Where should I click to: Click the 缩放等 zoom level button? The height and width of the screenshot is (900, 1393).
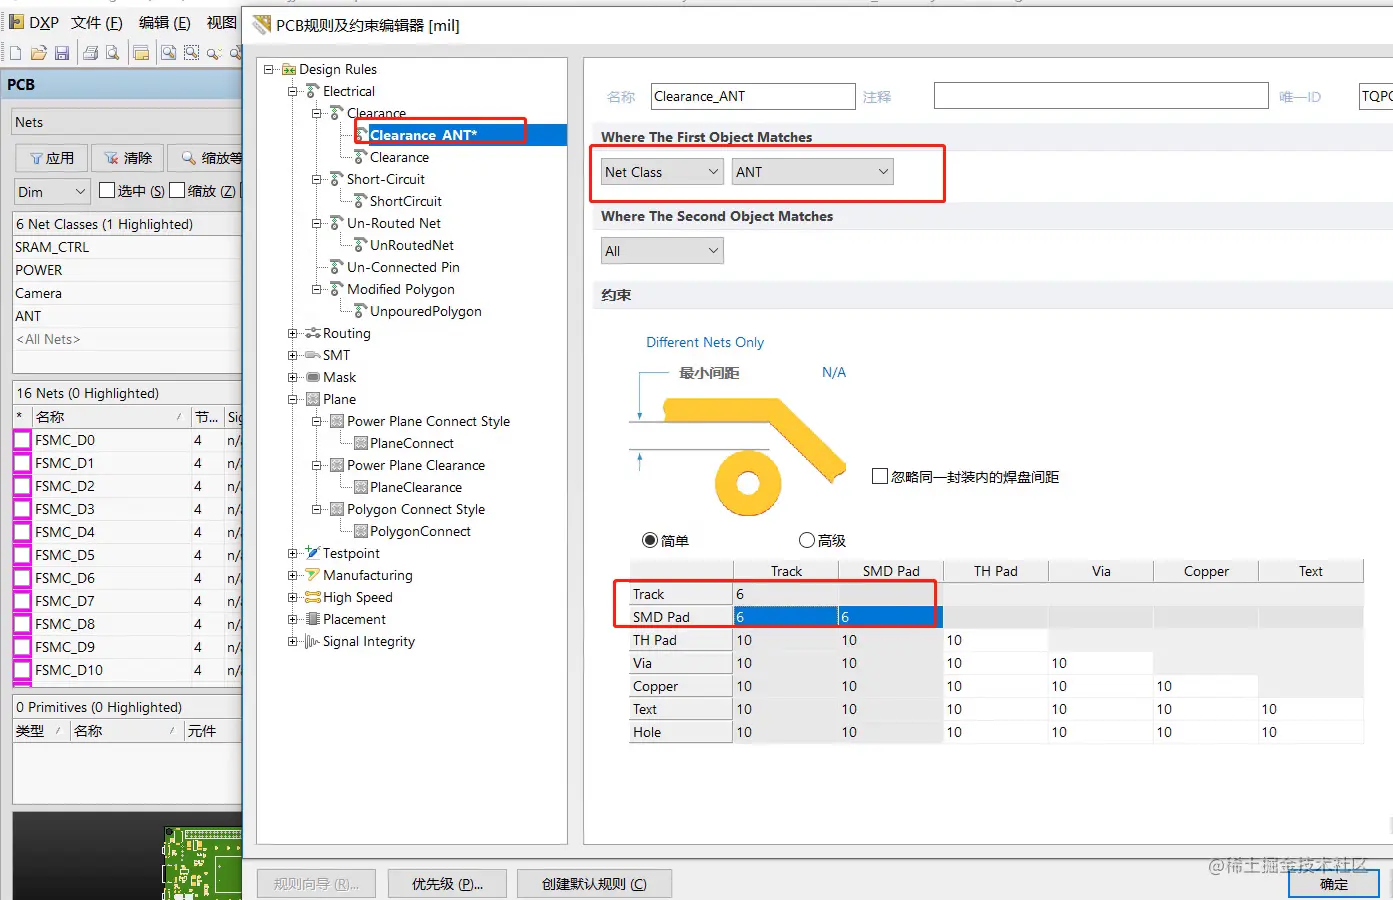(x=205, y=158)
